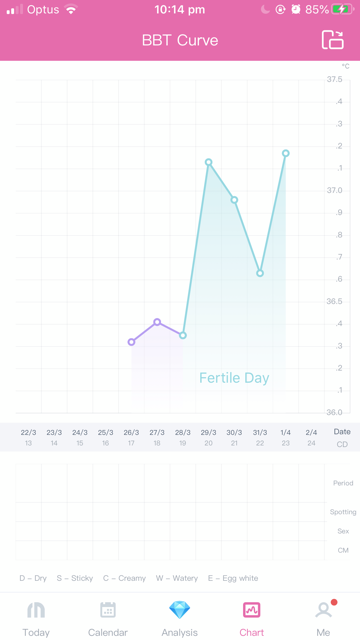Tap the Spotting row label
The image size is (360, 640).
tap(343, 512)
